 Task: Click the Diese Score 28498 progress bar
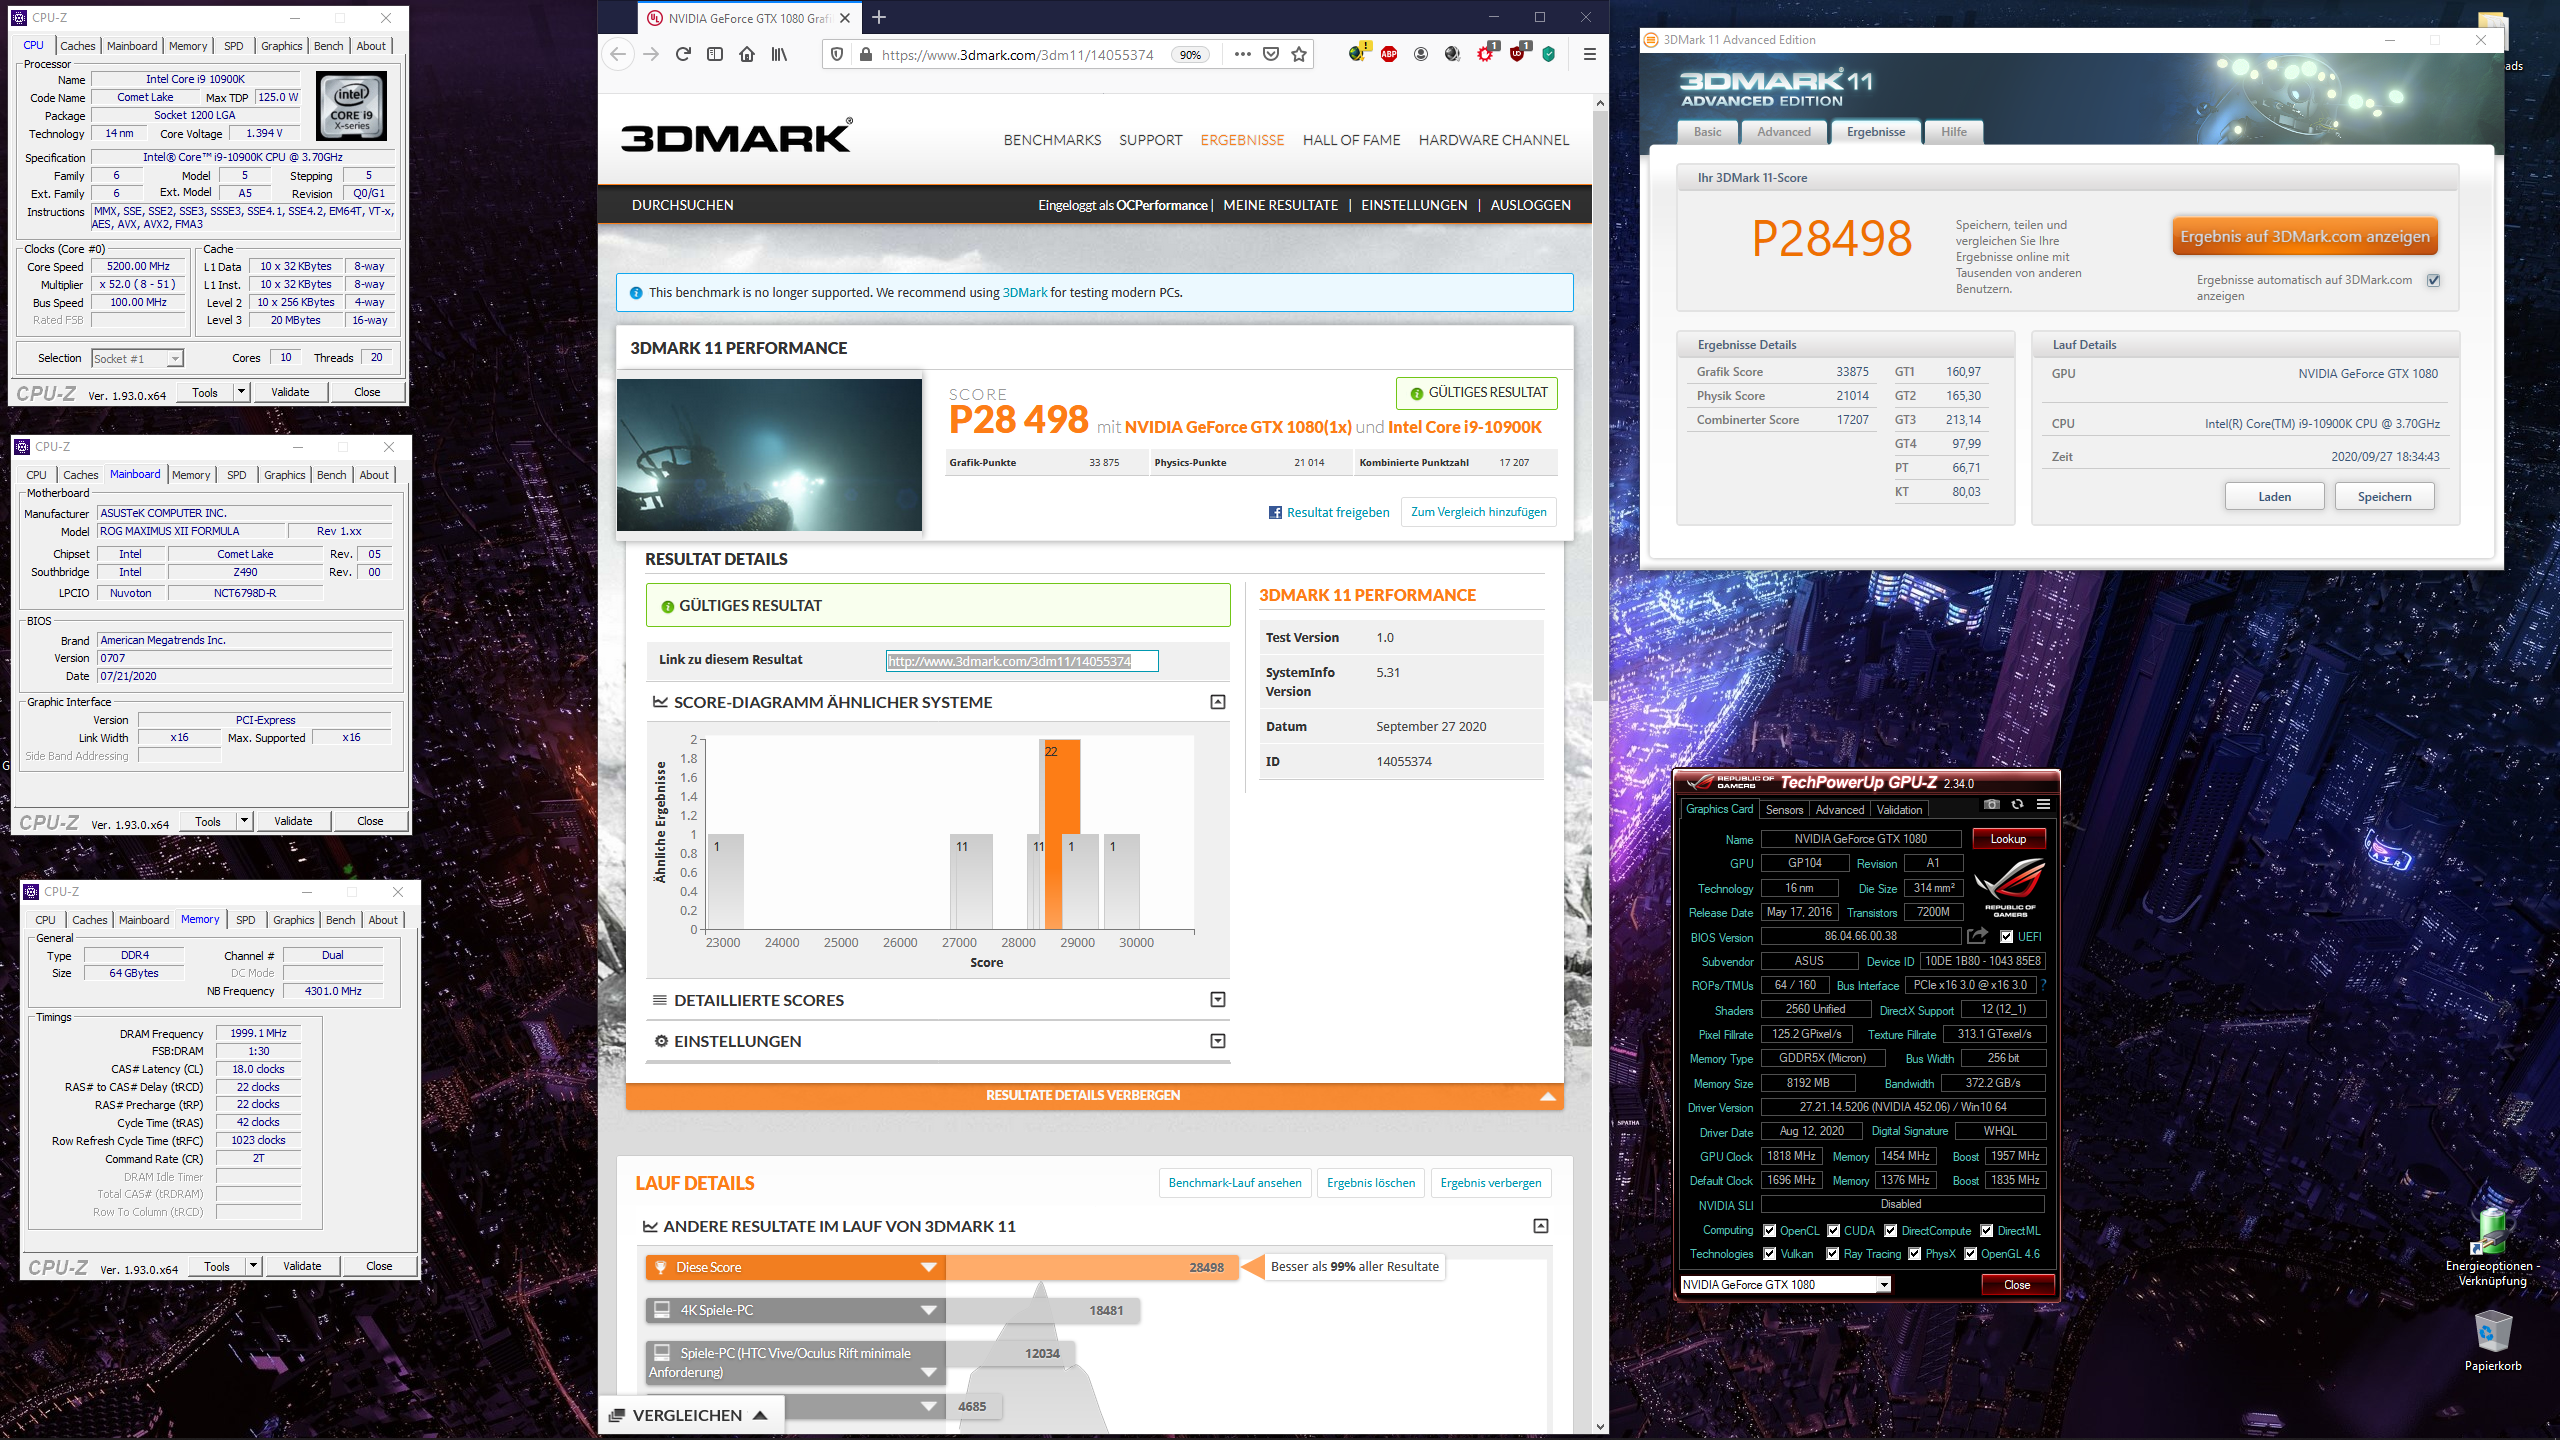1091,1268
